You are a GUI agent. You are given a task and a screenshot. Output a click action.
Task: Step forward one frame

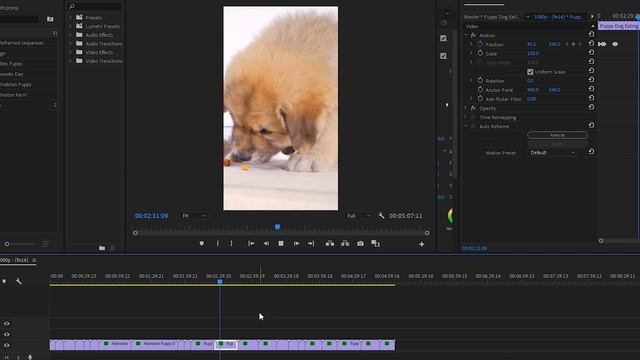[x=296, y=243]
